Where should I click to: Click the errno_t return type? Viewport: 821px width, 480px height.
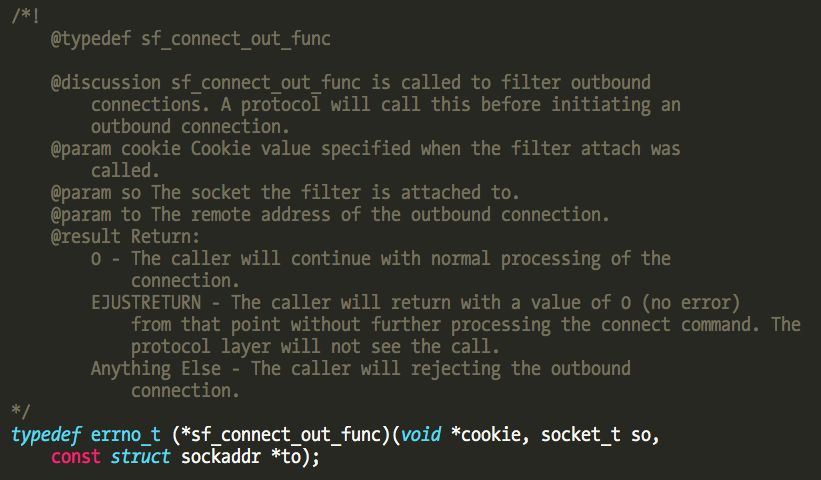[121, 436]
